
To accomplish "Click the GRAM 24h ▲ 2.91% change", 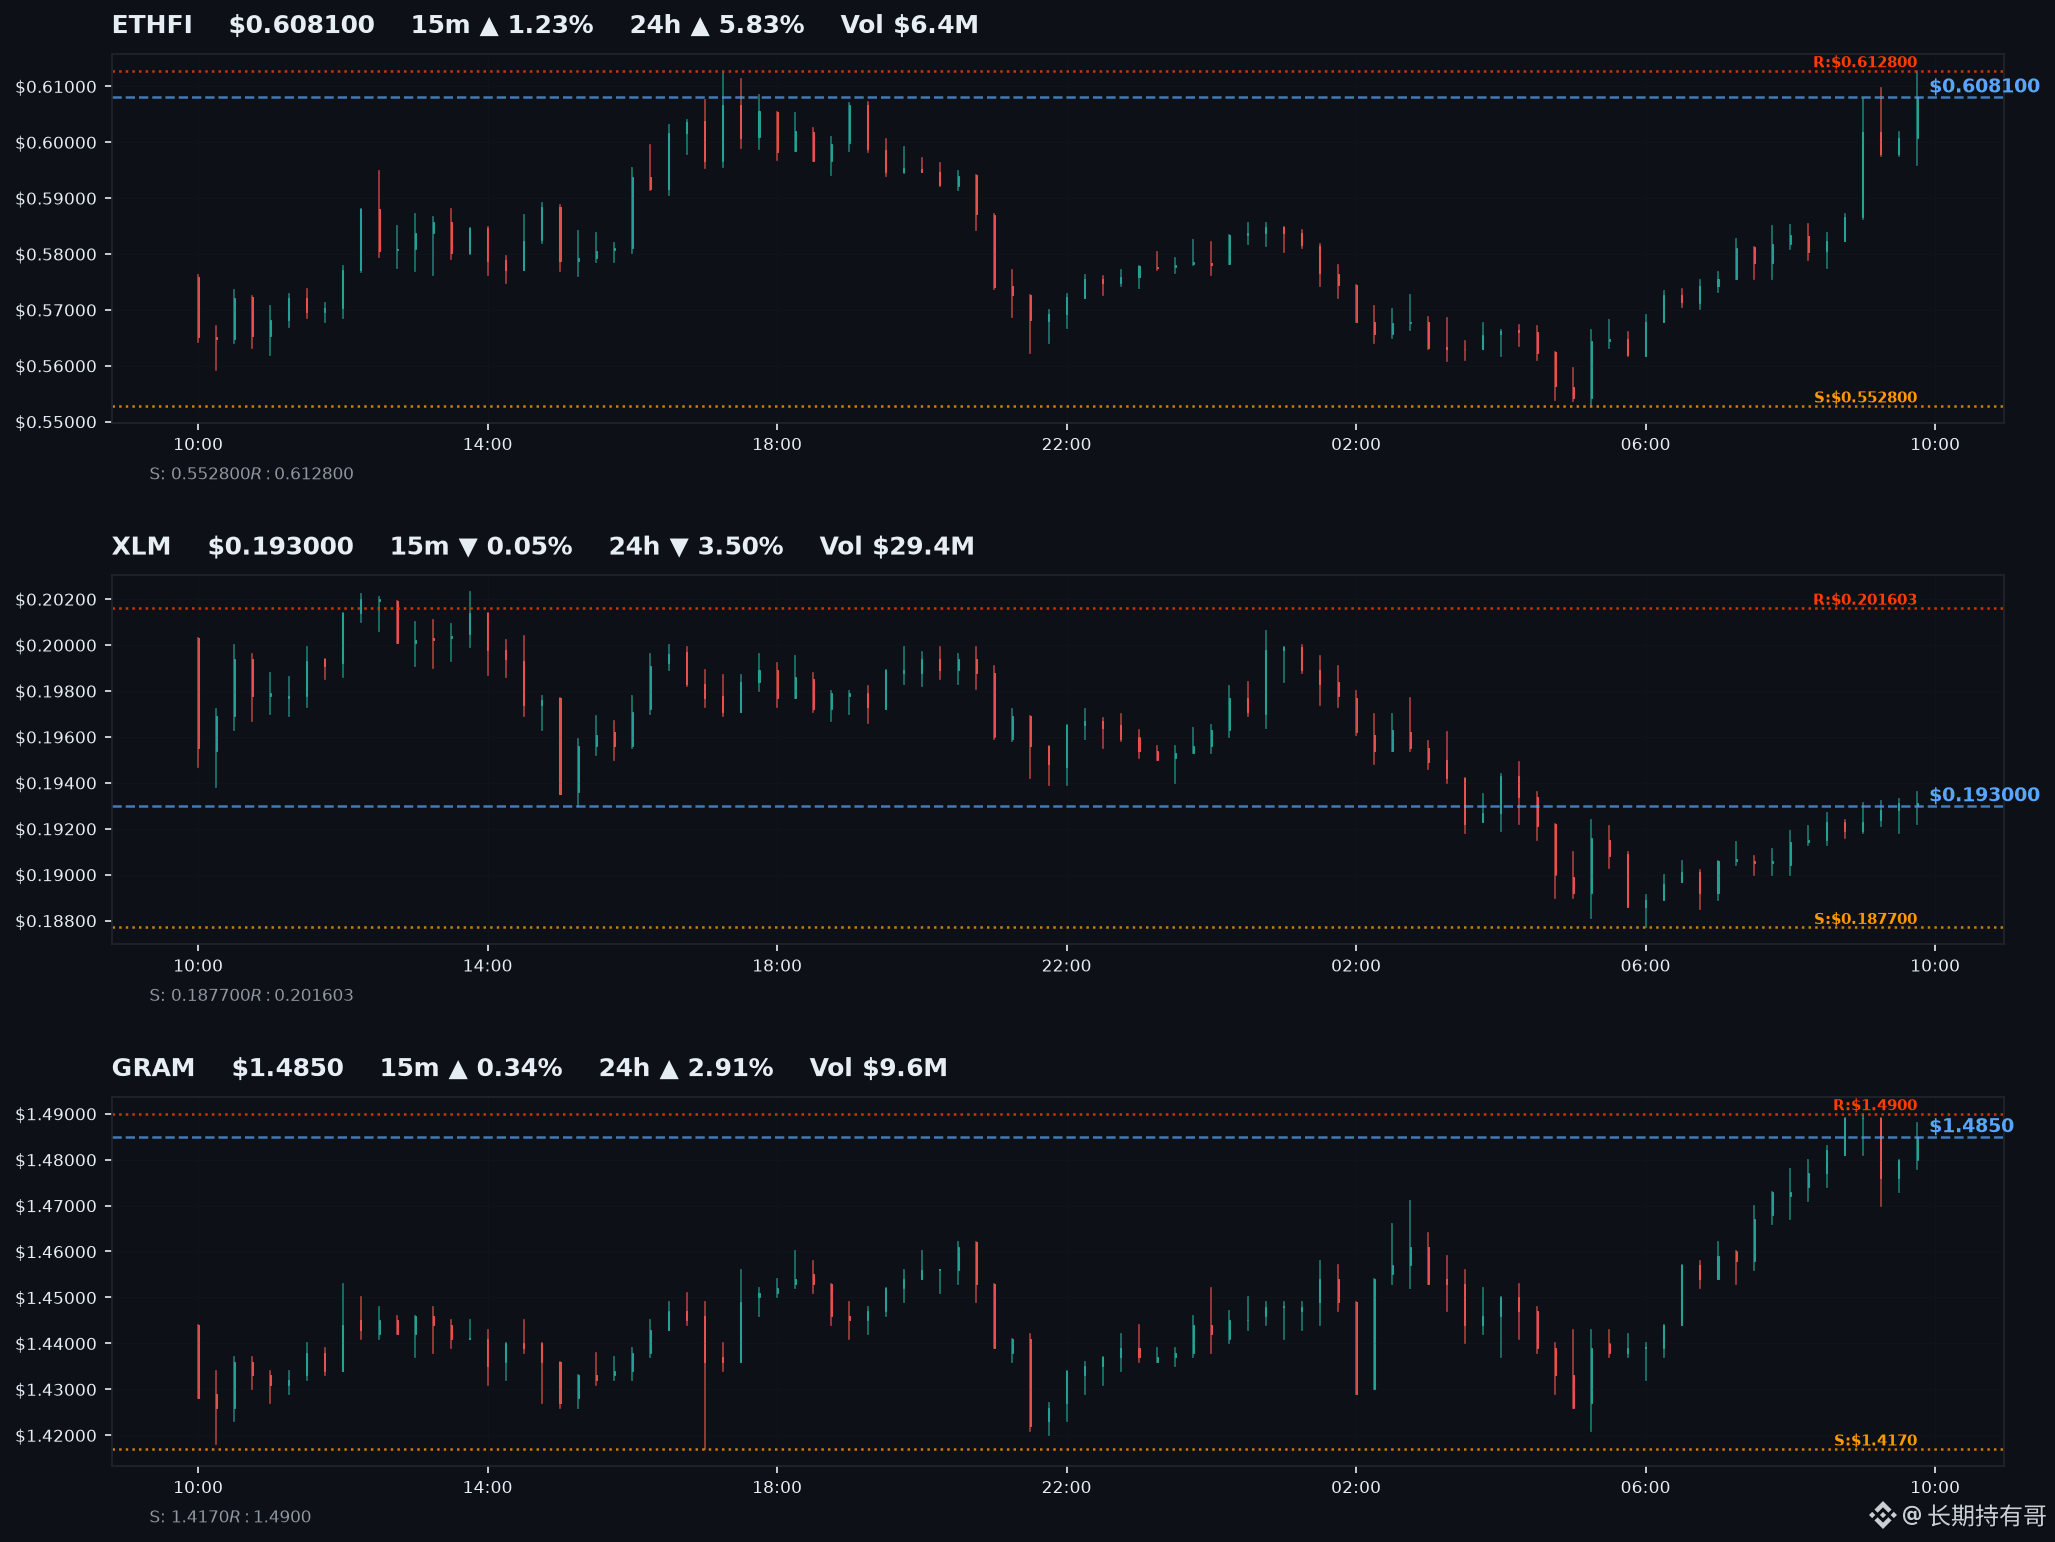I will (x=686, y=1068).
